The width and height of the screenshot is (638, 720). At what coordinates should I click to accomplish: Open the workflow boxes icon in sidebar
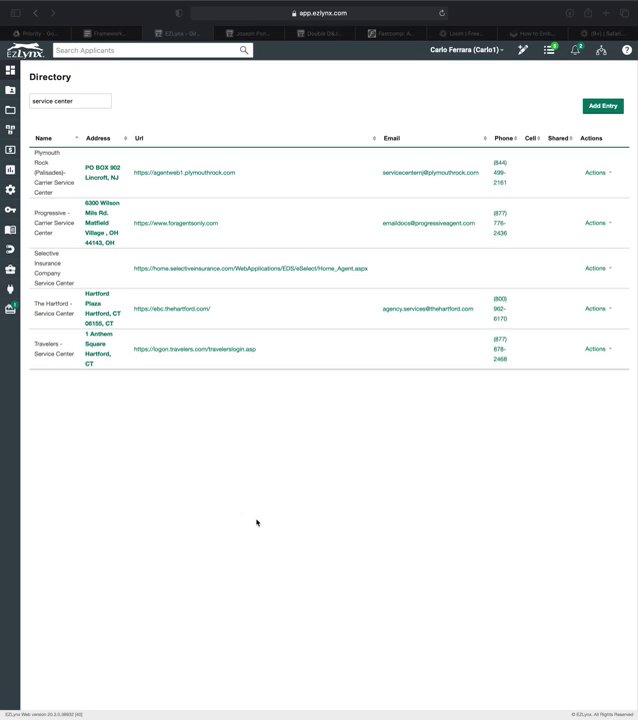(10, 129)
